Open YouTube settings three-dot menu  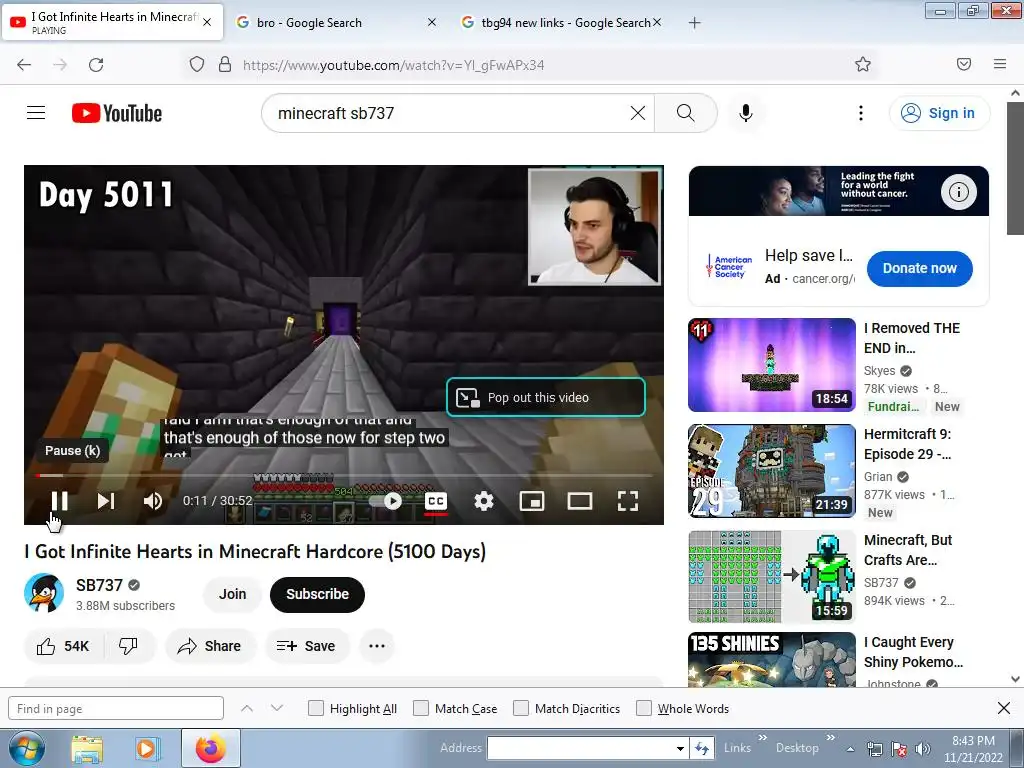pos(861,113)
